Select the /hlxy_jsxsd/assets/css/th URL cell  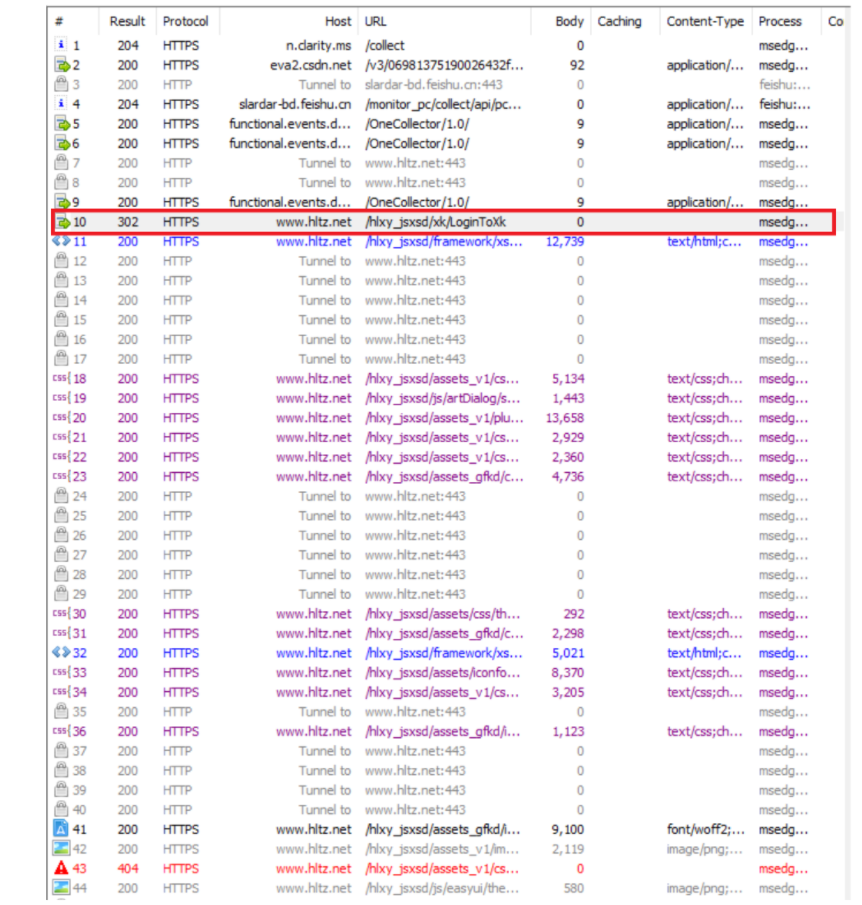coord(442,614)
